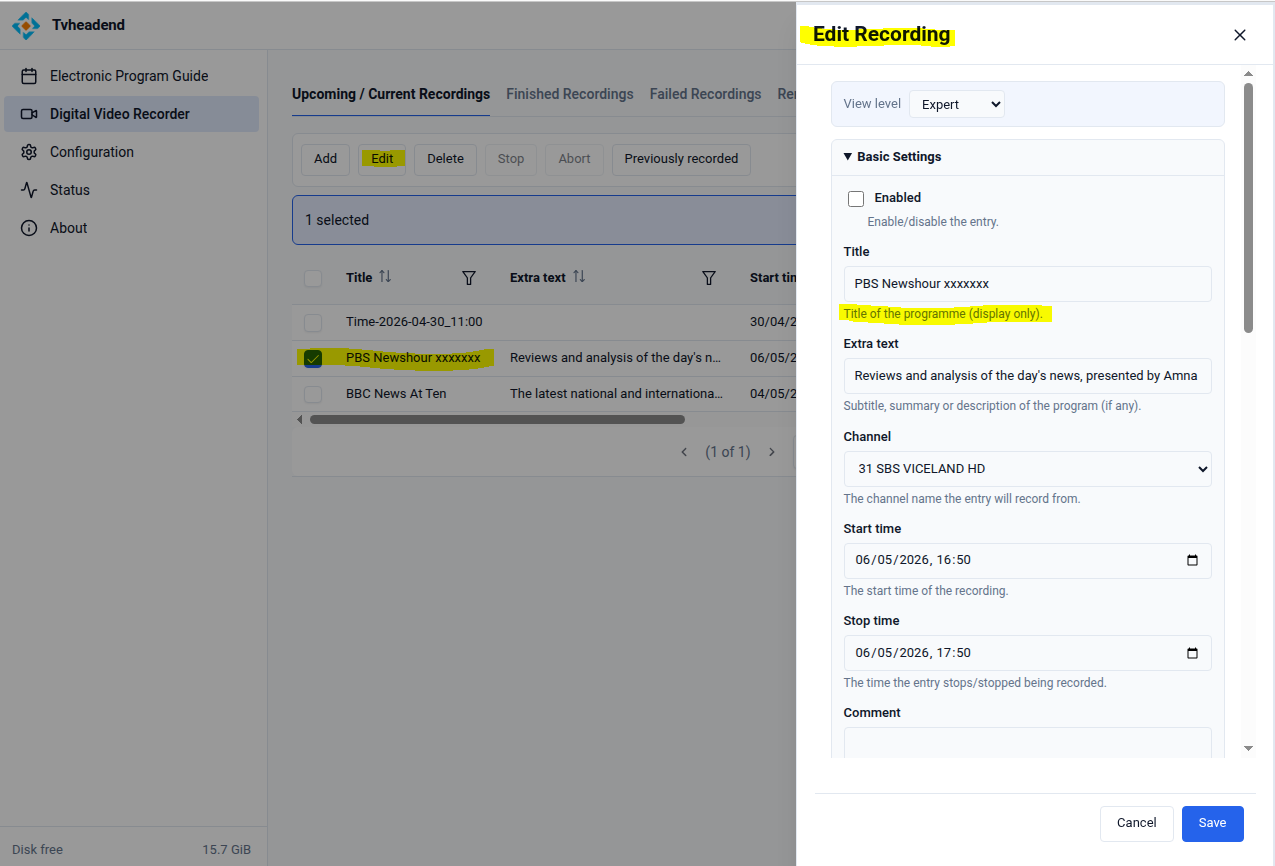Click the About info icon

tap(29, 228)
